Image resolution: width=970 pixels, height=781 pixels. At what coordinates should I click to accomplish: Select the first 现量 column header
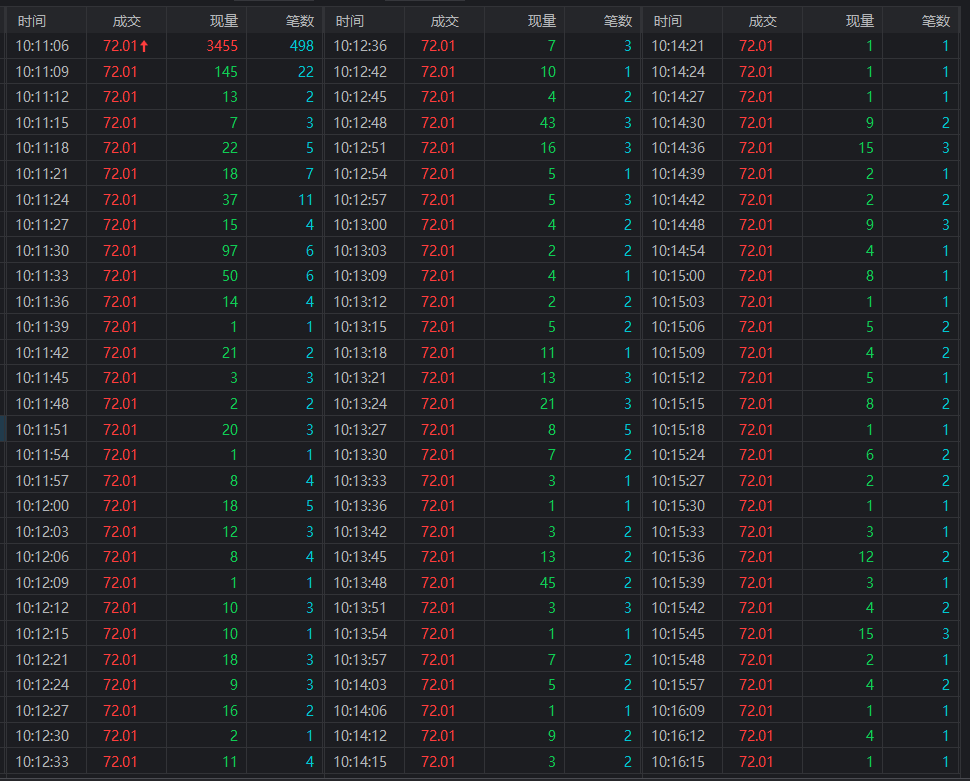coord(224,21)
